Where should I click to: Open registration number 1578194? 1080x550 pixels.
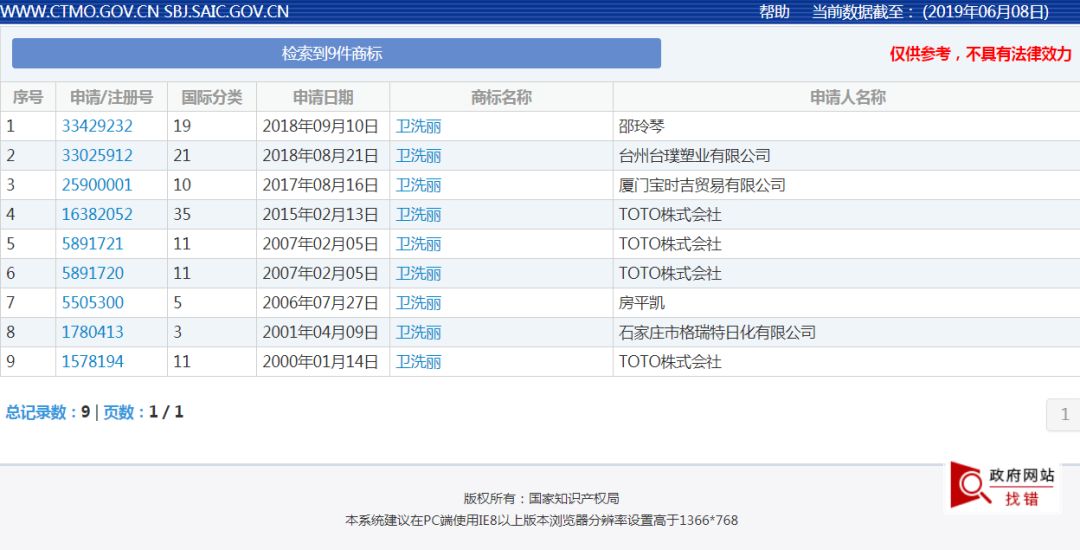[93, 361]
